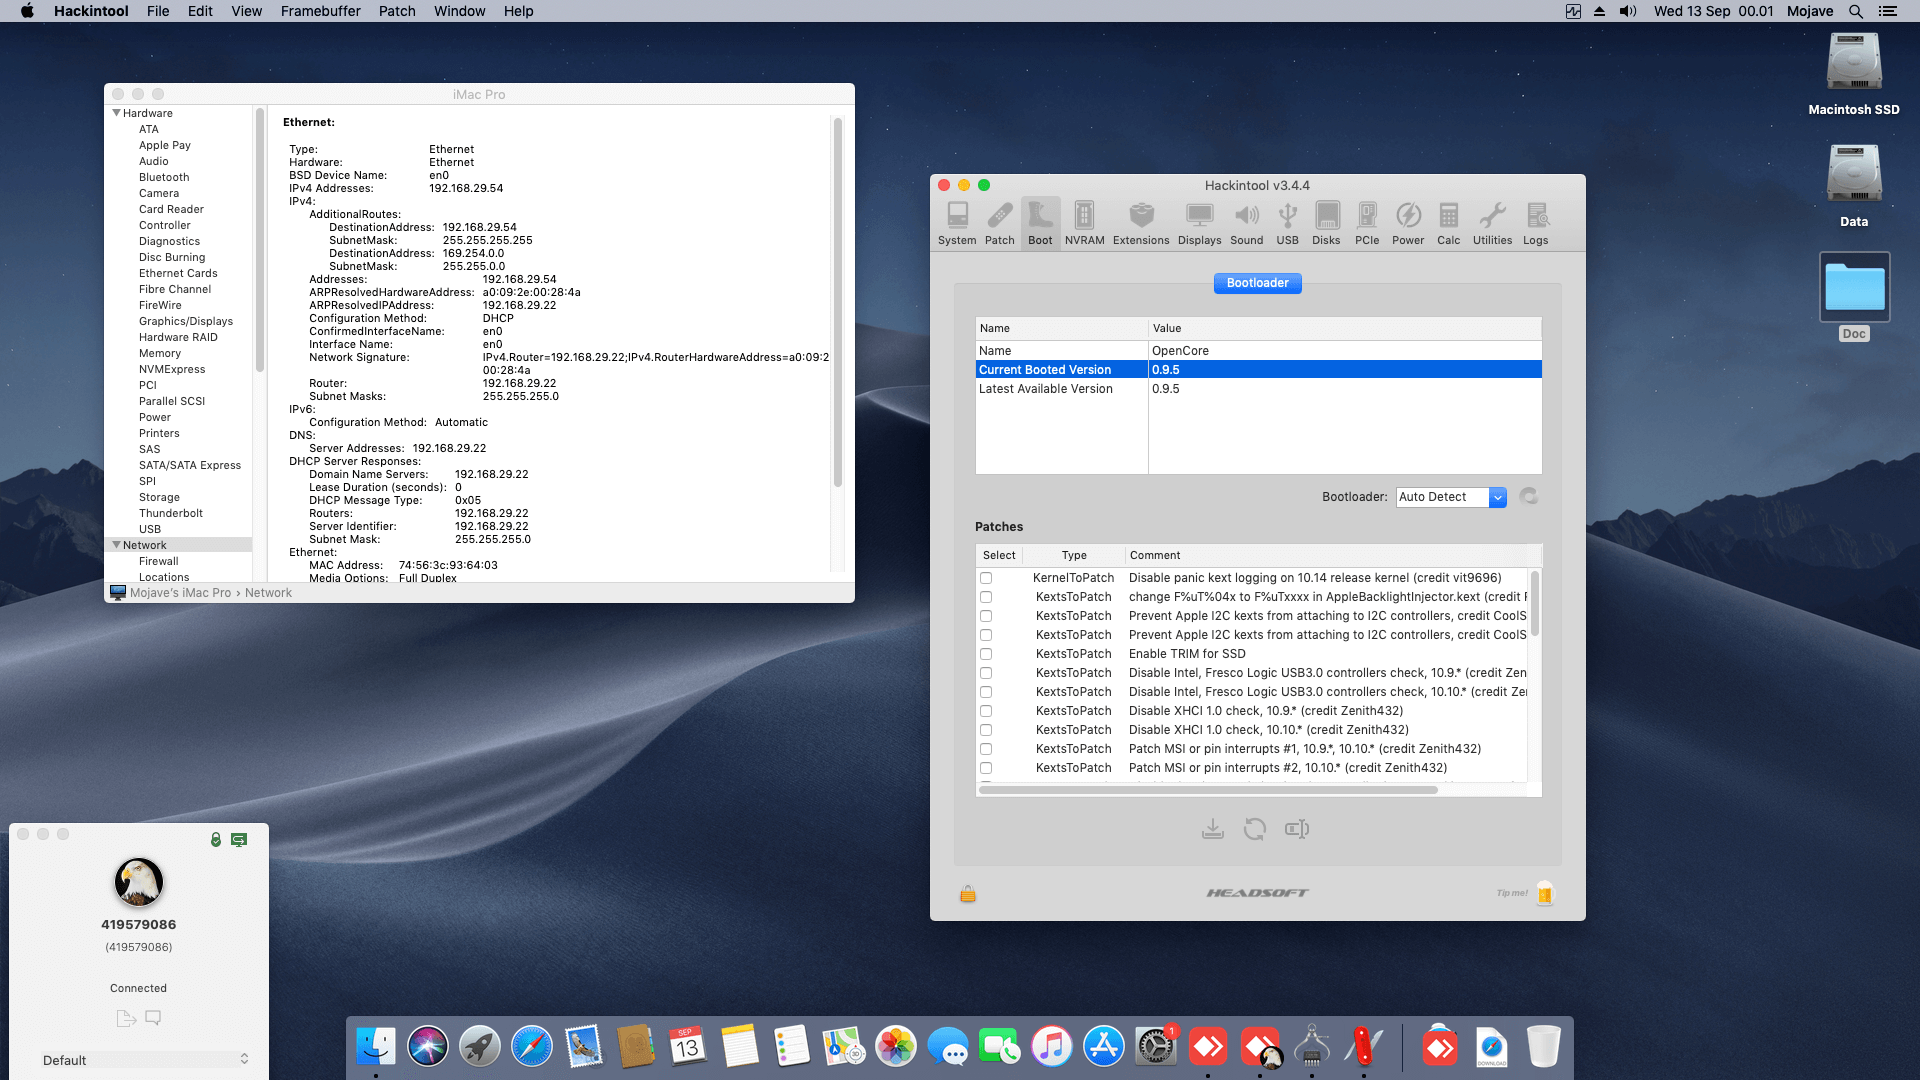Open the Framebuffer menu

[320, 11]
